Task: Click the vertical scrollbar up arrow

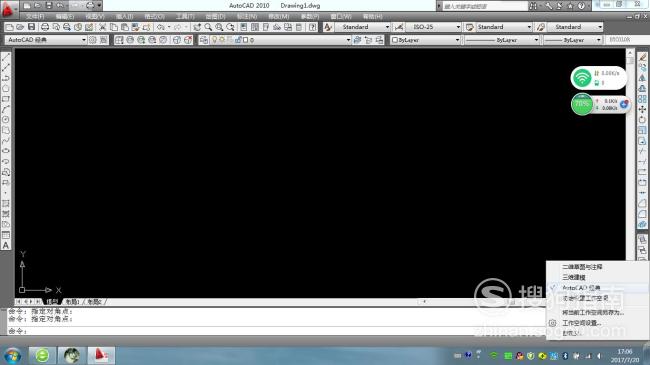Action: 630,53
